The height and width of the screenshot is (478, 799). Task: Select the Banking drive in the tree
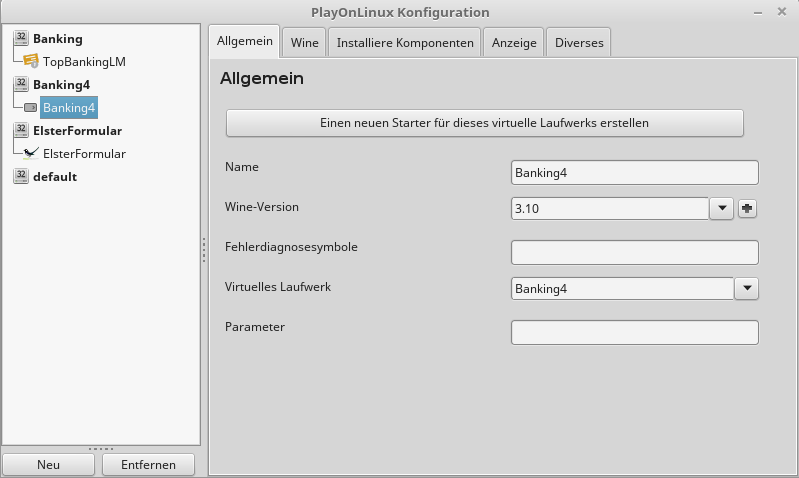[x=58, y=39]
